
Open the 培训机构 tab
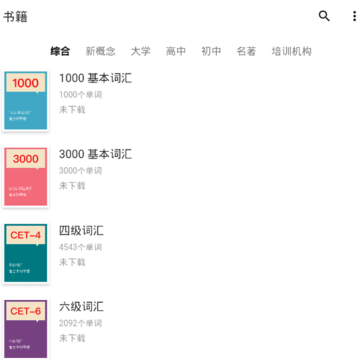click(292, 51)
